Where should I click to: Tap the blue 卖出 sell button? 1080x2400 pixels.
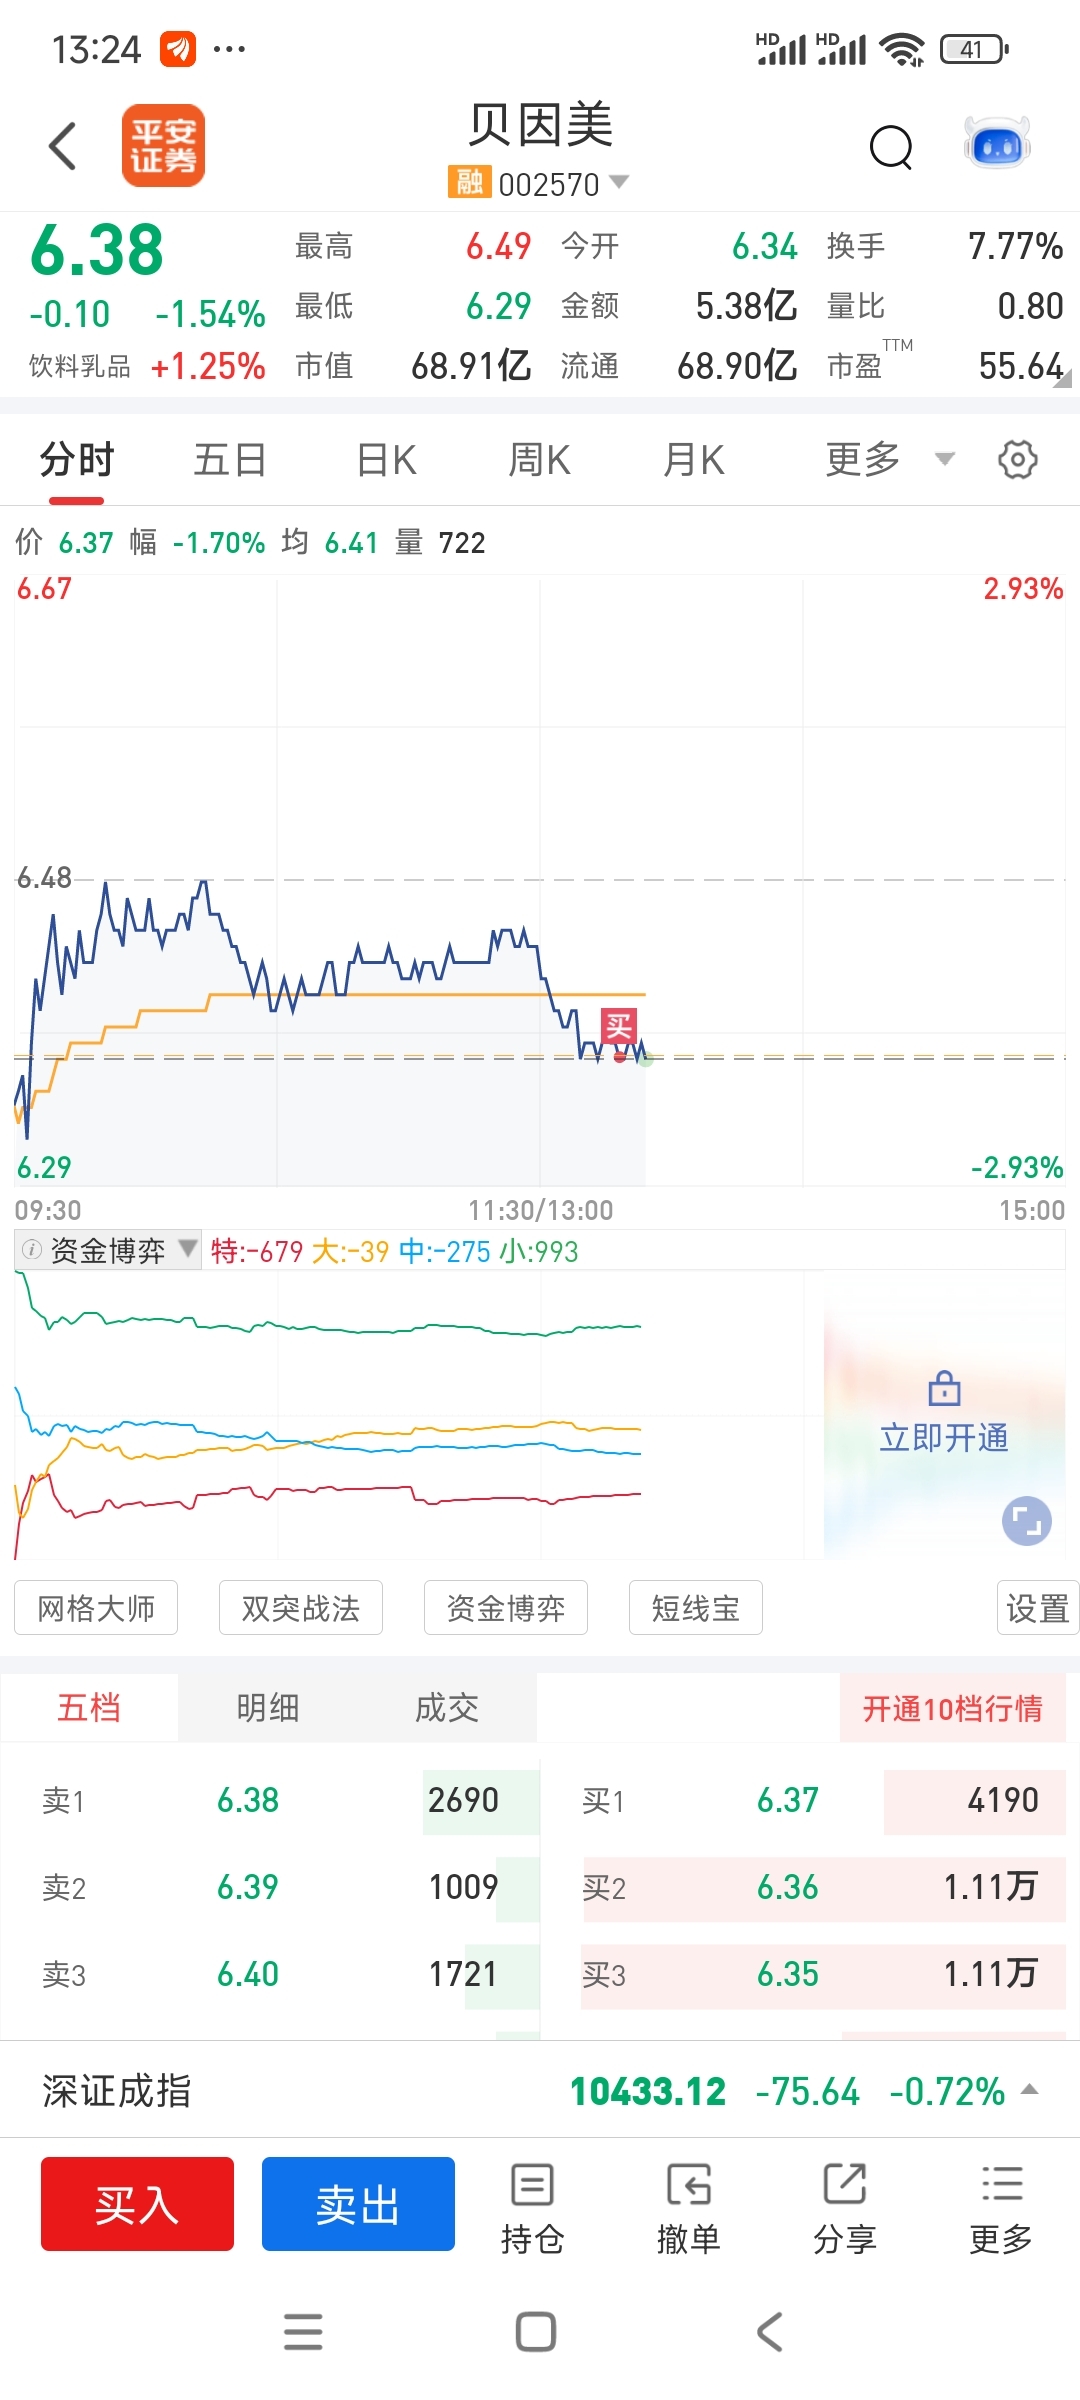point(358,2204)
